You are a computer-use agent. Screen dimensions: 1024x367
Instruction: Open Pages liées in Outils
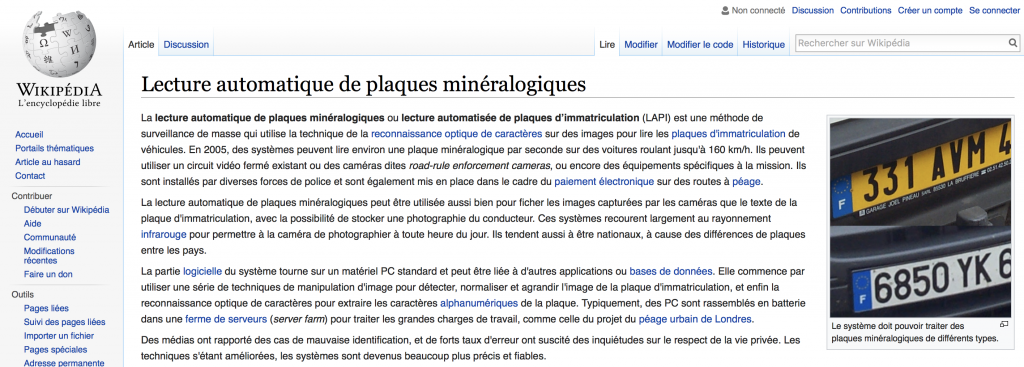coord(46,308)
